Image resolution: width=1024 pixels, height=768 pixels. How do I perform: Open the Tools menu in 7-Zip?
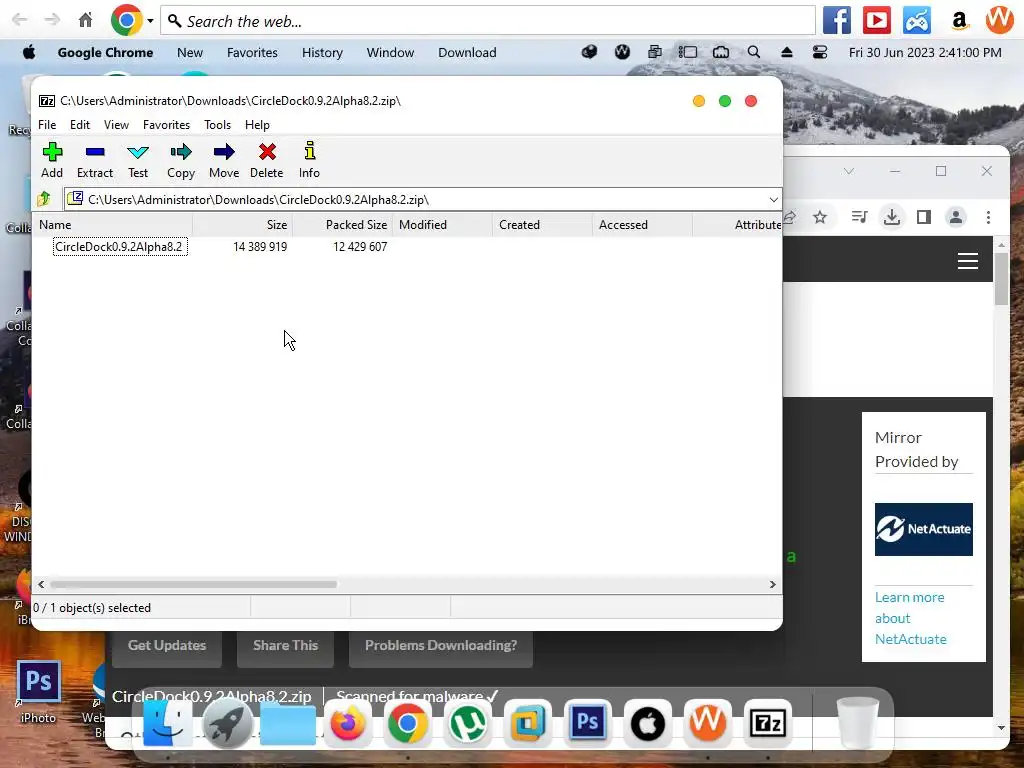click(217, 125)
